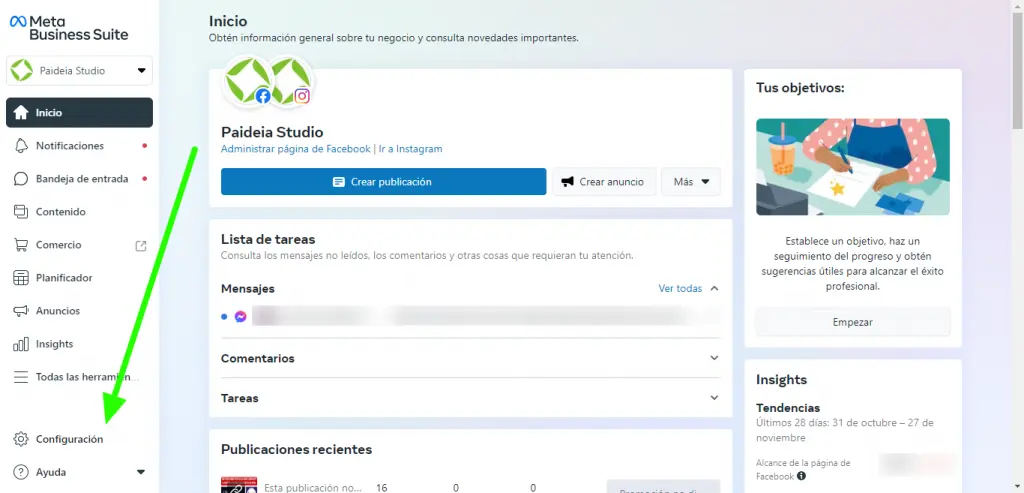Viewport: 1024px width, 493px height.
Task: Open Comercio external link icon
Action: pos(140,246)
